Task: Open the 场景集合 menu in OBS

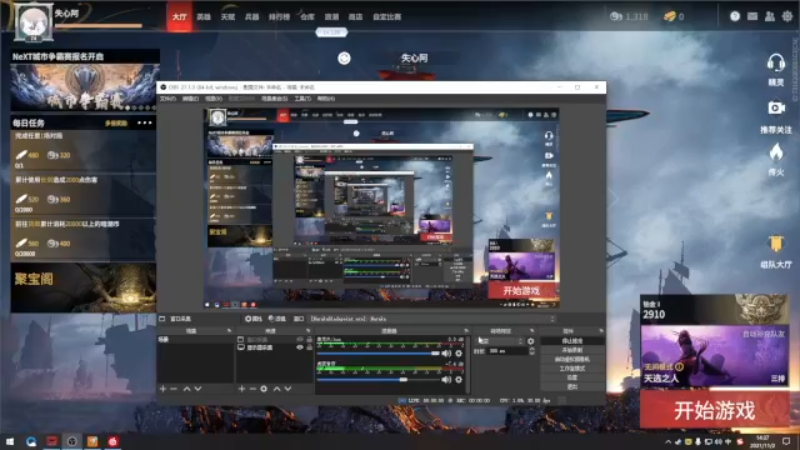Action: click(274, 98)
